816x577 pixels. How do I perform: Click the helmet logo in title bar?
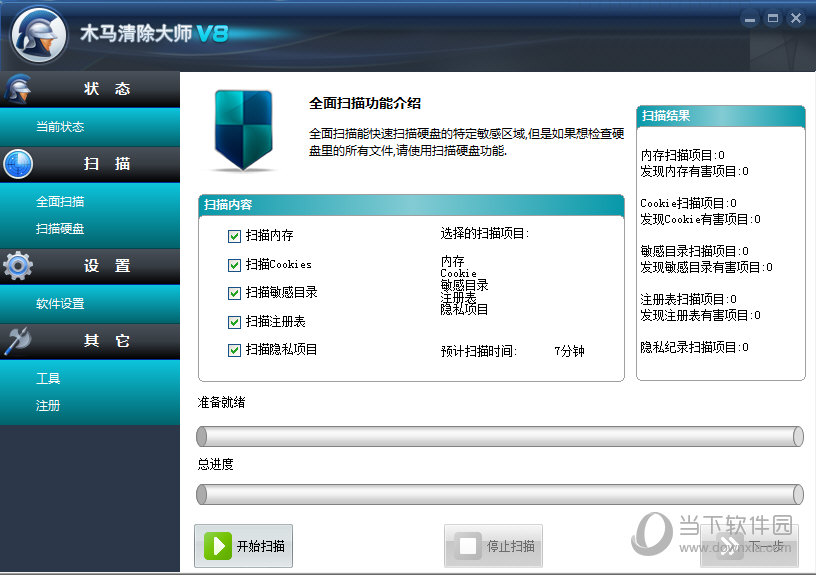point(39,35)
